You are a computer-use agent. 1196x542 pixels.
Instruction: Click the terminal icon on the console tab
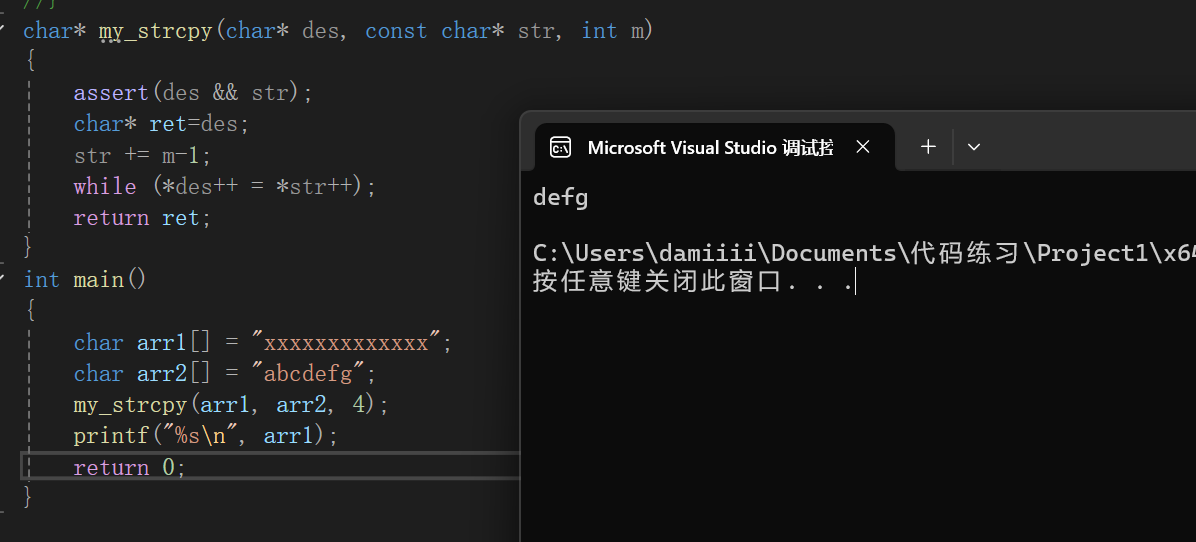(x=561, y=148)
